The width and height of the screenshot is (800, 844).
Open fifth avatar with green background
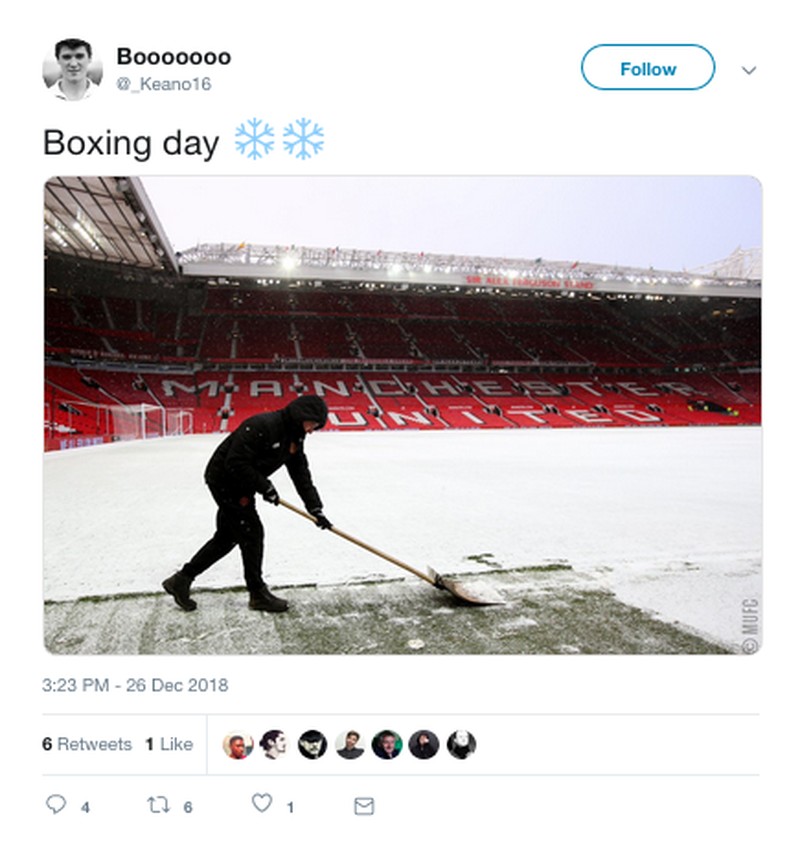[386, 744]
